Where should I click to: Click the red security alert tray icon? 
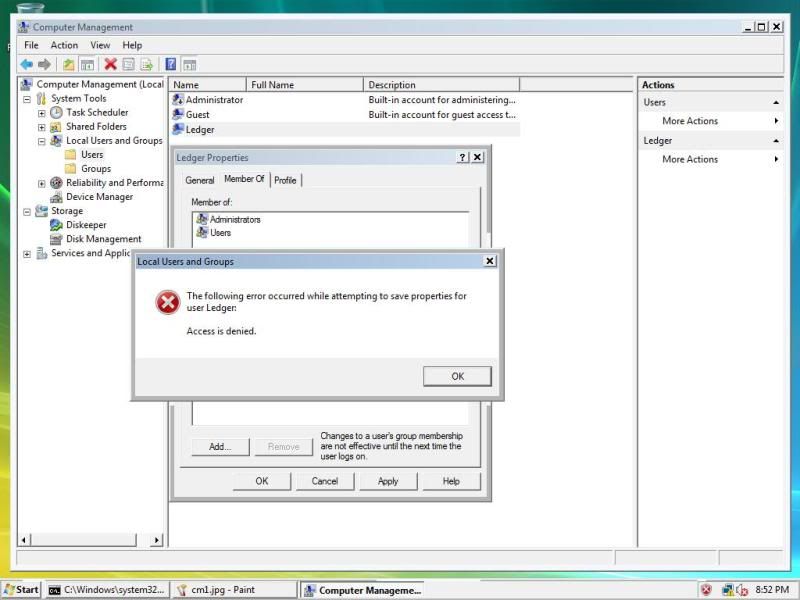[x=707, y=590]
